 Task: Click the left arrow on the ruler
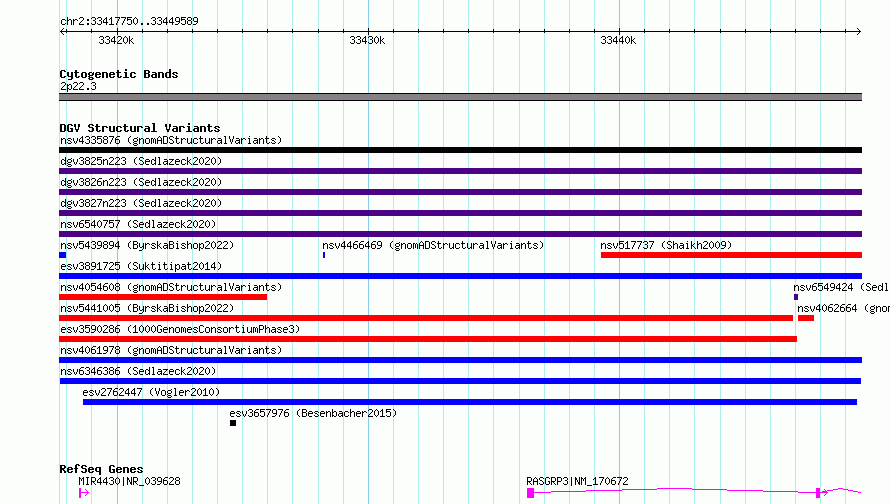(63, 31)
